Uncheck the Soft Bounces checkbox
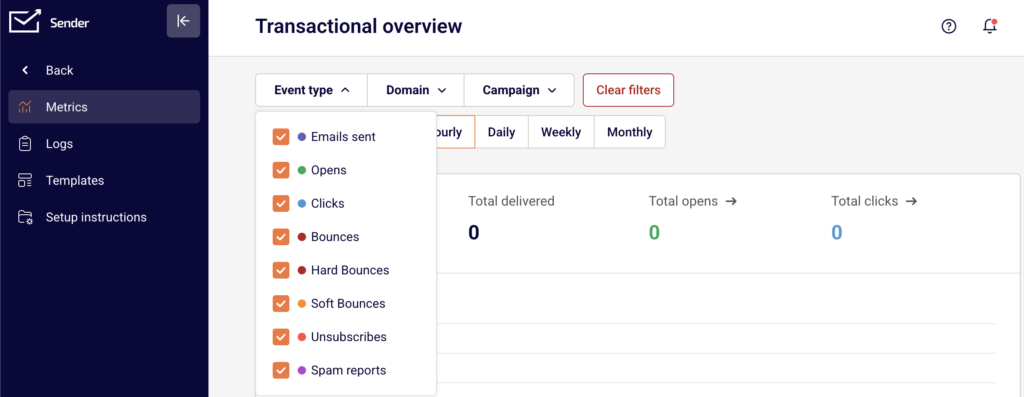Screen dimensions: 1024x397 pos(281,304)
